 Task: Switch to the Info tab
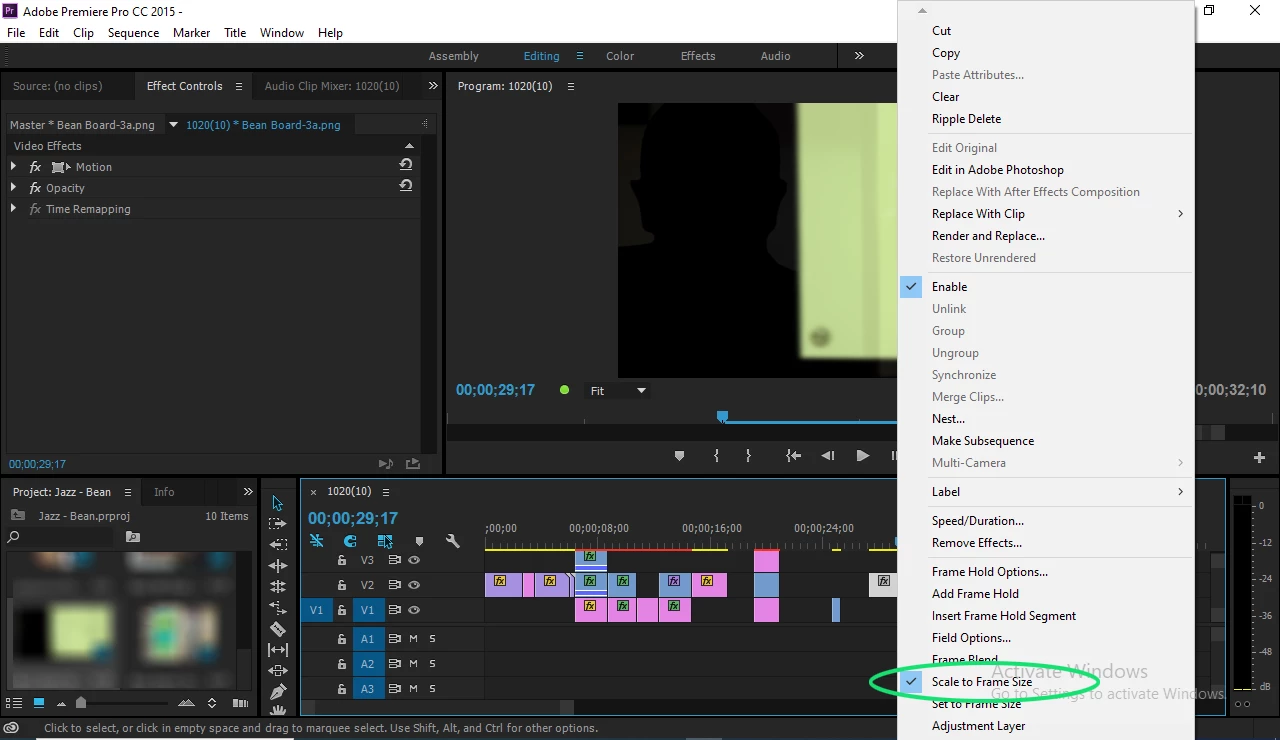[x=164, y=492]
